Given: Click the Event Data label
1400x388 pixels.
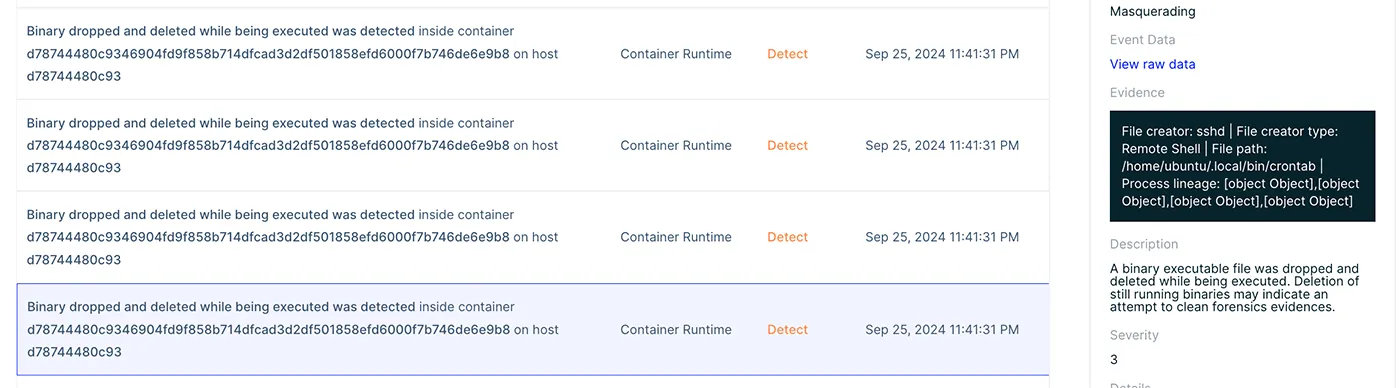Looking at the screenshot, I should tap(1143, 40).
